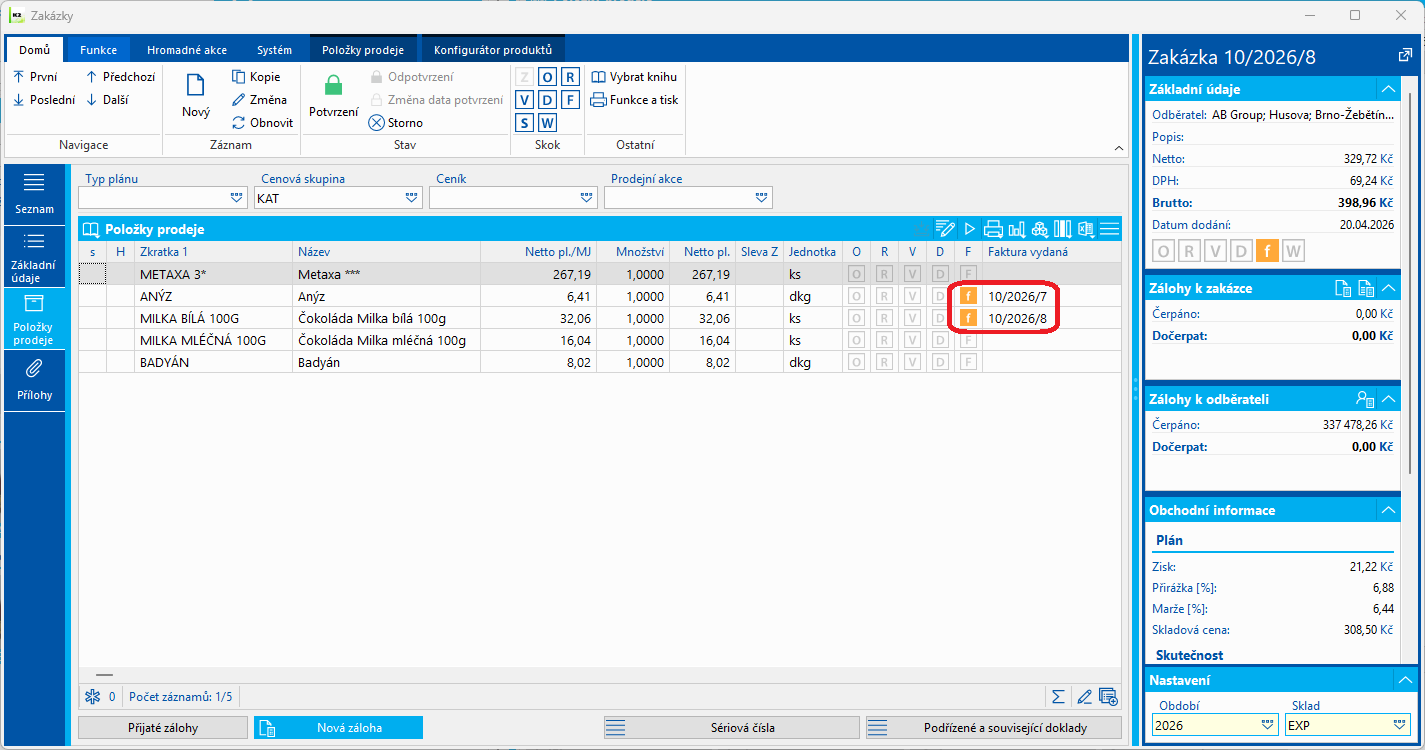Toggle the O jump button in Skok group
The height and width of the screenshot is (750, 1425).
click(x=547, y=77)
